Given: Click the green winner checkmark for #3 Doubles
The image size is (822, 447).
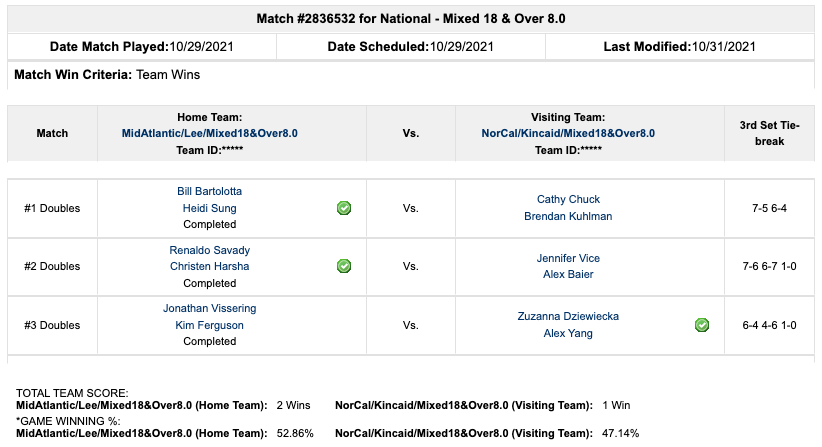Looking at the screenshot, I should [x=702, y=325].
